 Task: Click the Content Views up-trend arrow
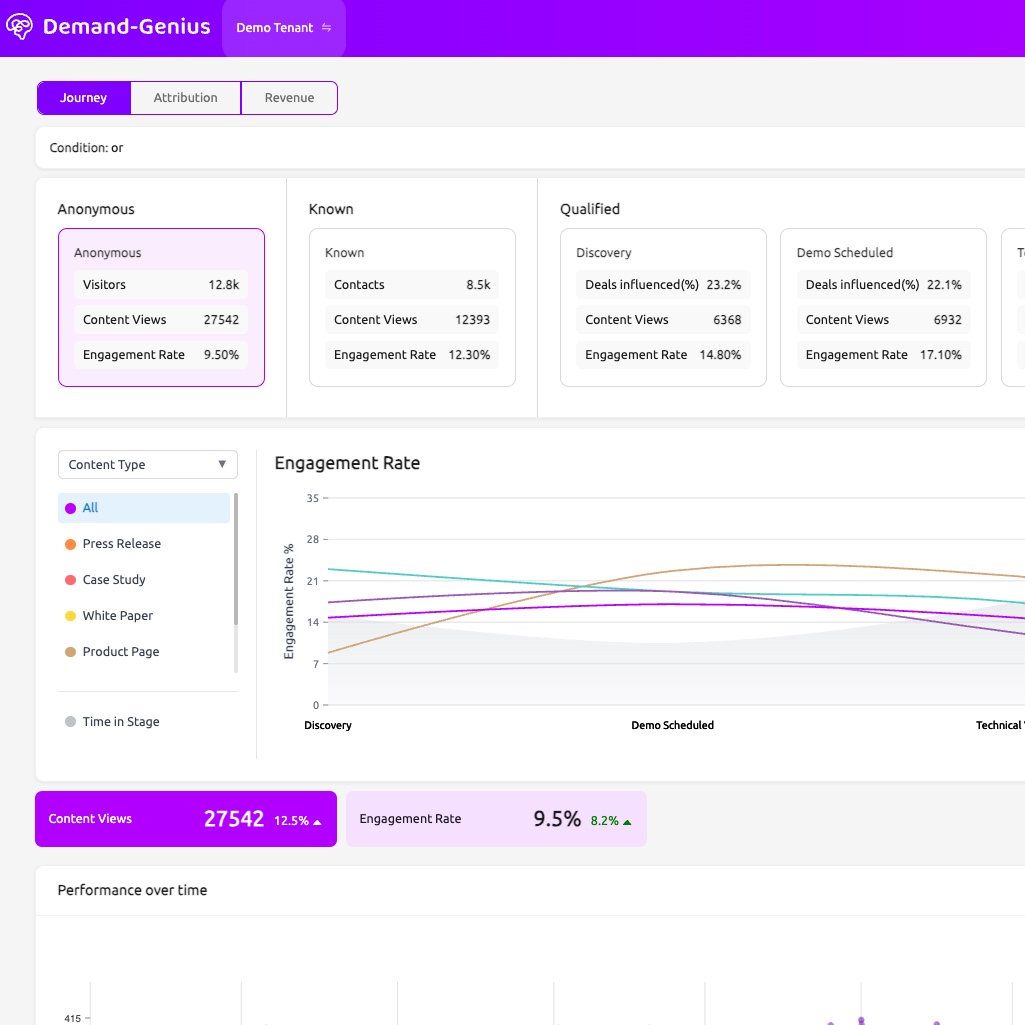click(317, 821)
